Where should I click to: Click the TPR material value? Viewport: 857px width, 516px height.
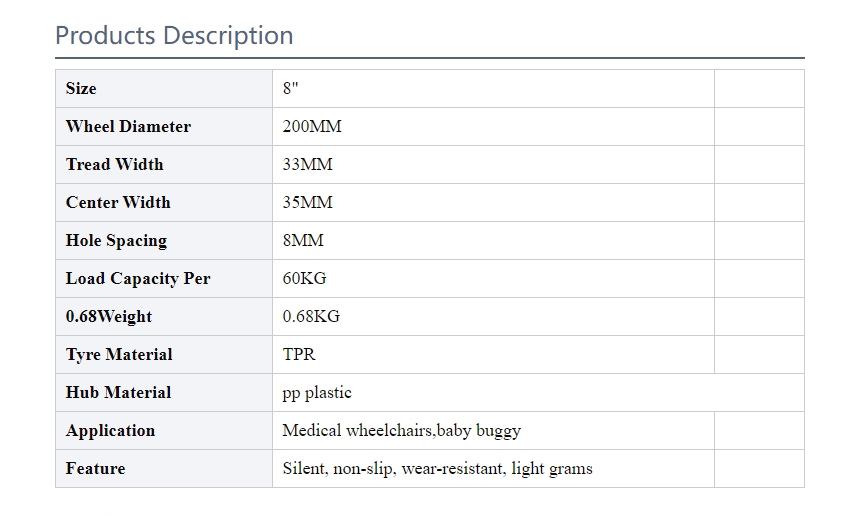click(299, 354)
